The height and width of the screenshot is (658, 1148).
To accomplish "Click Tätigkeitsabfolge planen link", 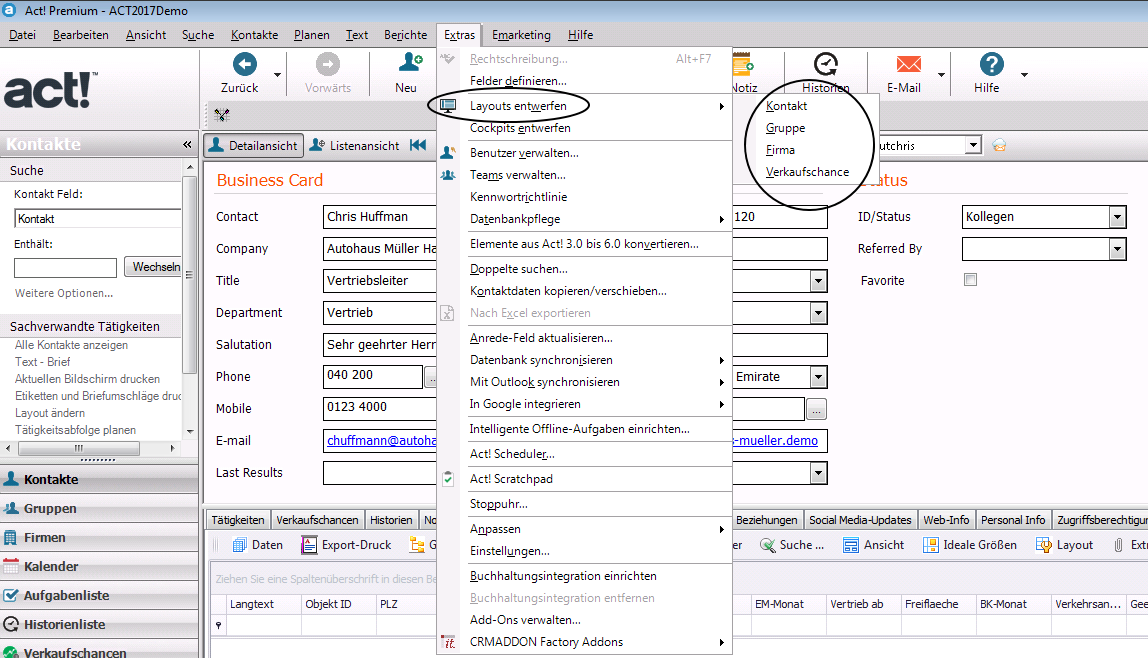I will tap(75, 430).
